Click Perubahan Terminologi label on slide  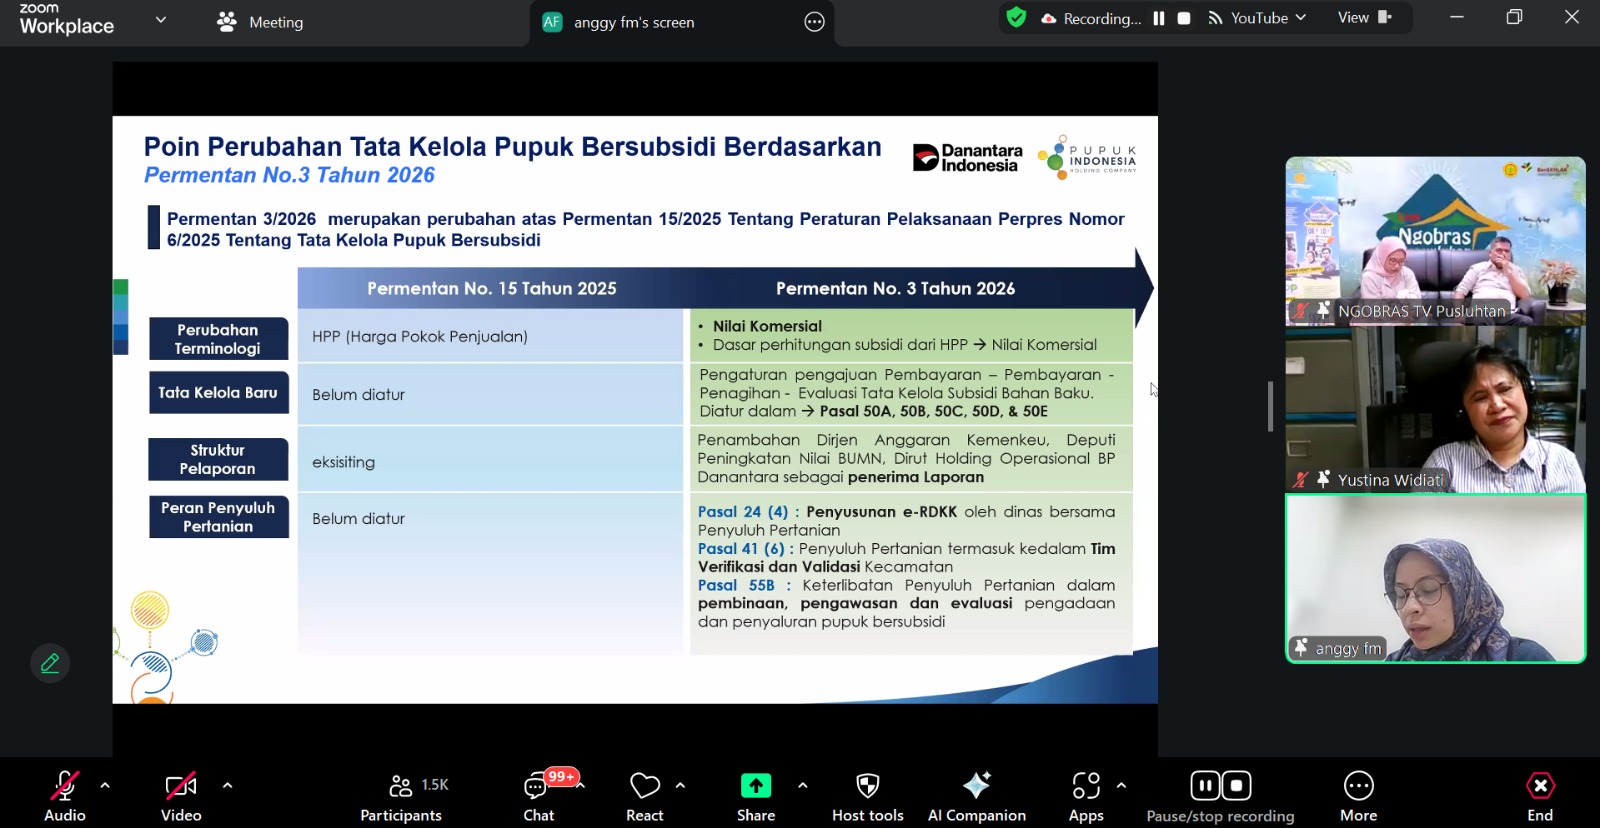coord(218,339)
